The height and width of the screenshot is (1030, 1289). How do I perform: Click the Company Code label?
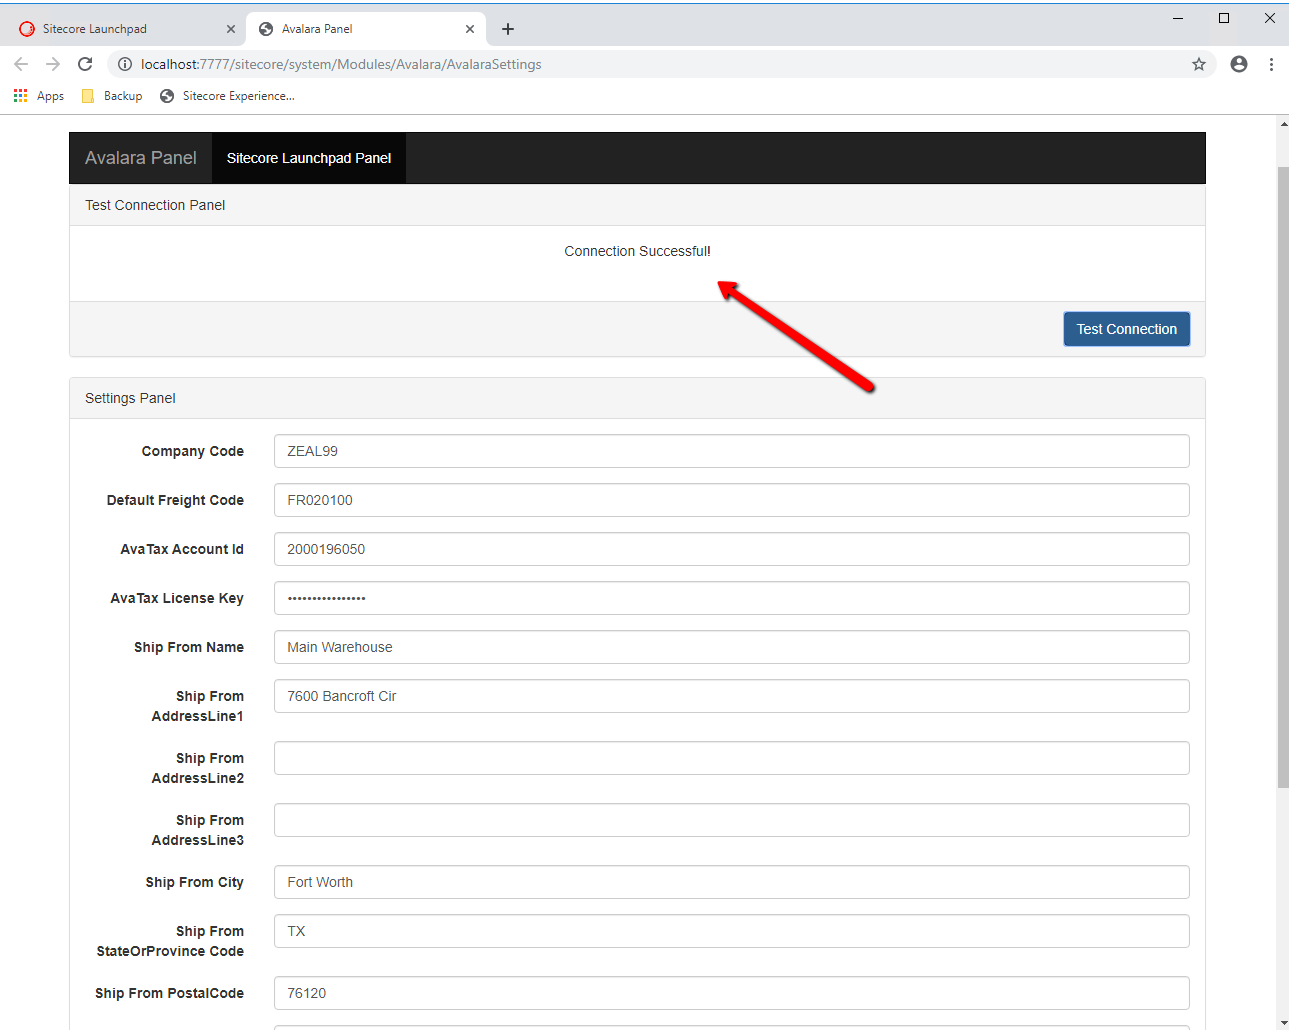click(193, 451)
